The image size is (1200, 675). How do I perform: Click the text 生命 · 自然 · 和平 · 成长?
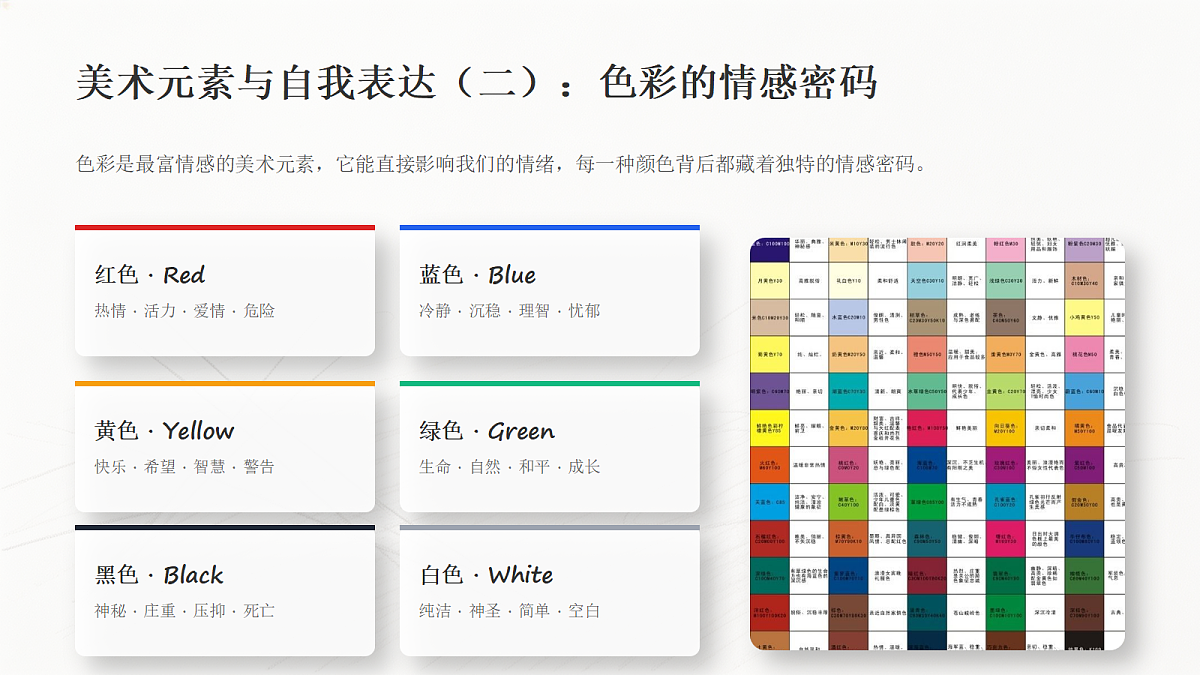point(510,467)
